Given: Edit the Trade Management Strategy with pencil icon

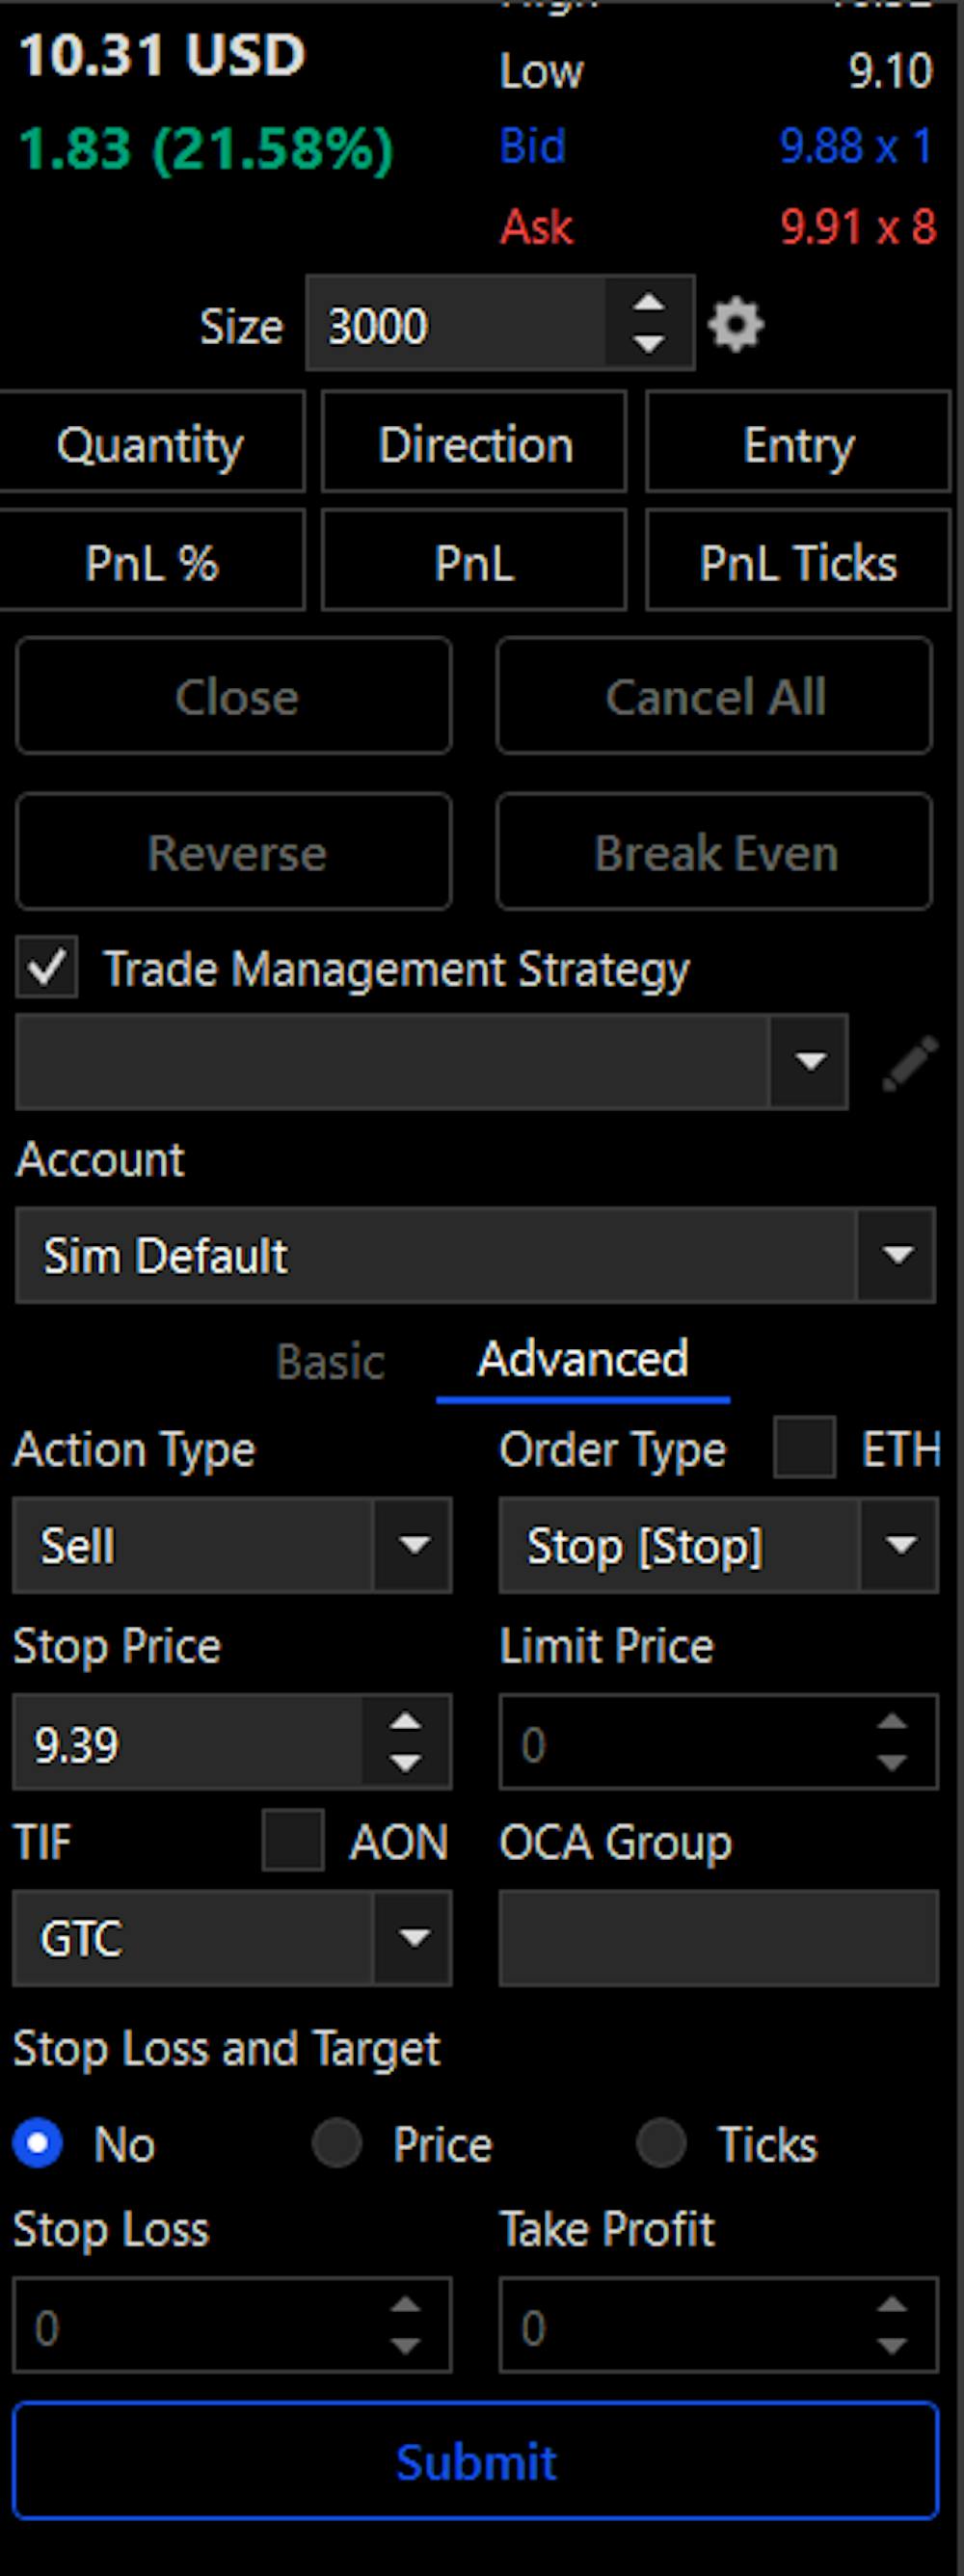Looking at the screenshot, I should coord(908,1063).
